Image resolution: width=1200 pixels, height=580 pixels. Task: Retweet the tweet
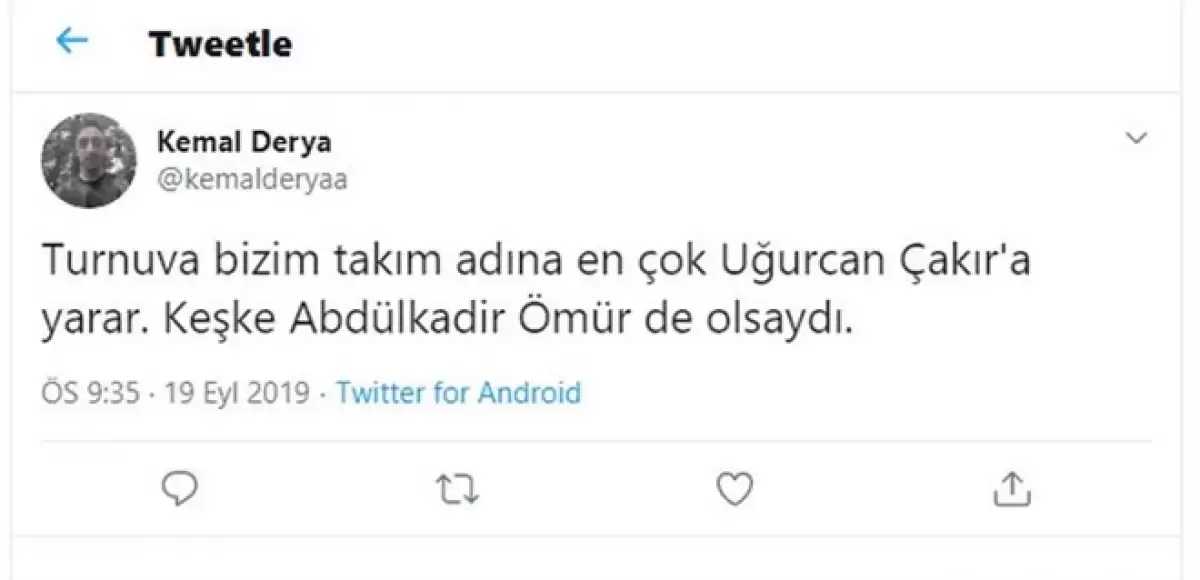pos(458,488)
